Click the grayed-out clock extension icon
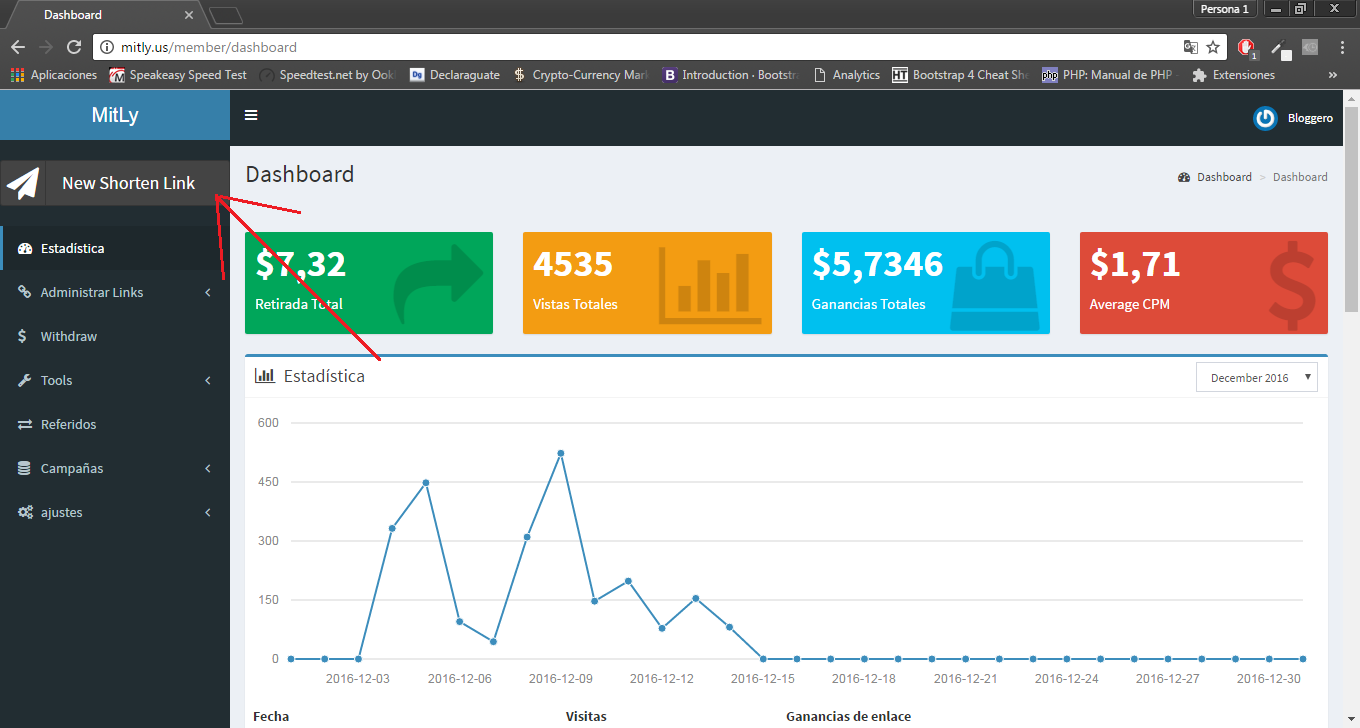 (x=1310, y=47)
